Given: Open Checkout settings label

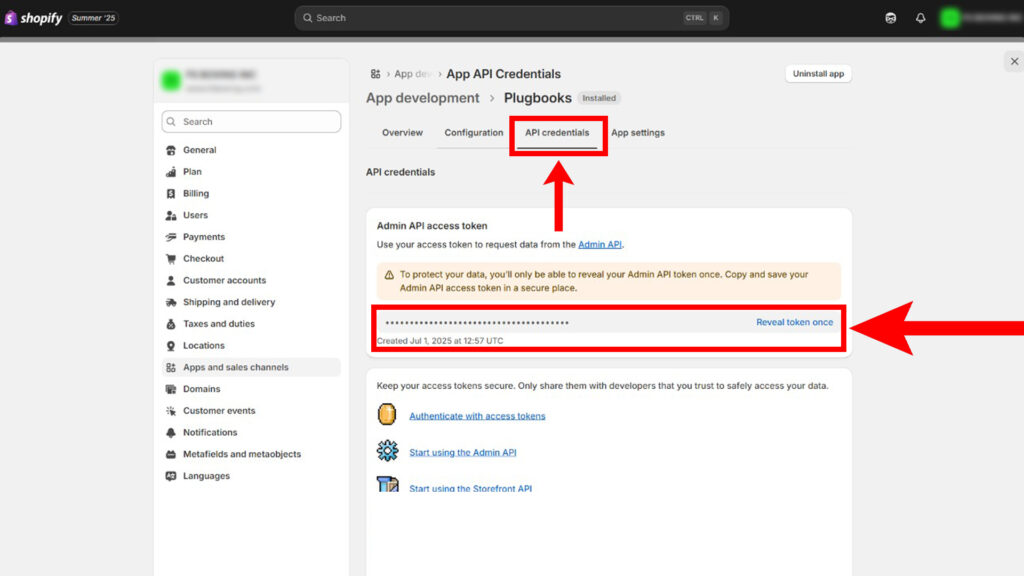Looking at the screenshot, I should [204, 259].
